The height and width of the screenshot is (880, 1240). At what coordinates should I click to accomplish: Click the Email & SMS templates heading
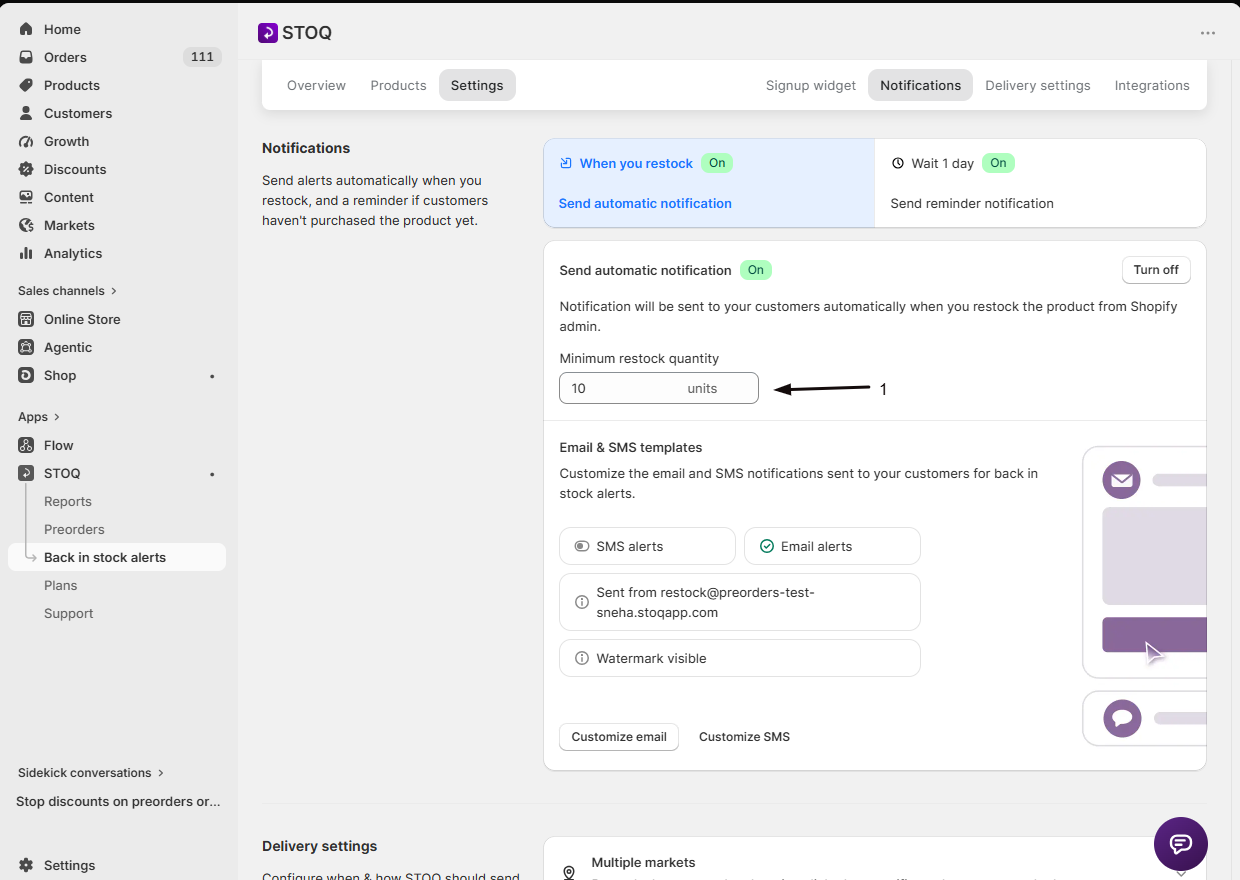[631, 447]
